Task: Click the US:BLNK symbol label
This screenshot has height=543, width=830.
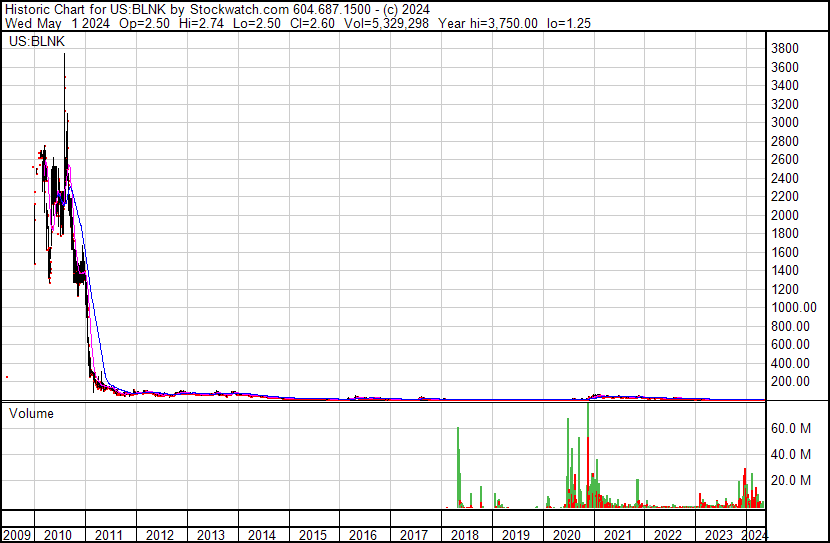Action: pos(37,41)
